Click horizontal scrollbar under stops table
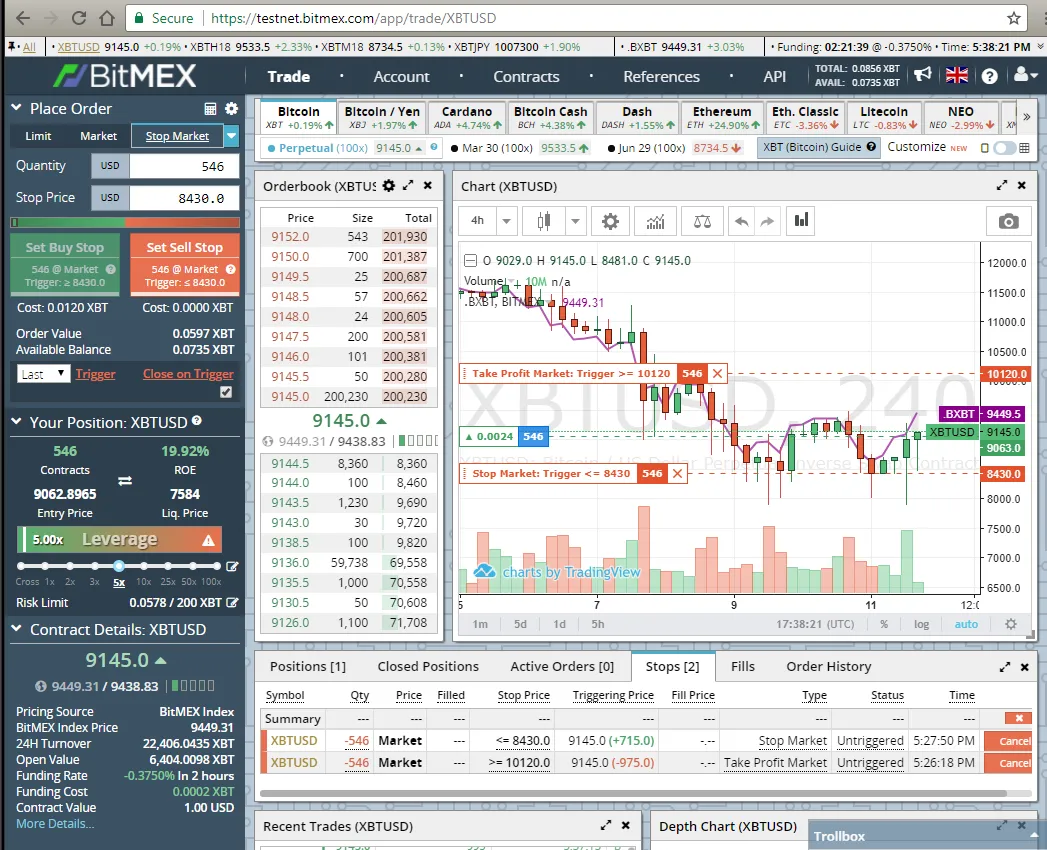This screenshot has height=850, width=1047. tap(633, 794)
